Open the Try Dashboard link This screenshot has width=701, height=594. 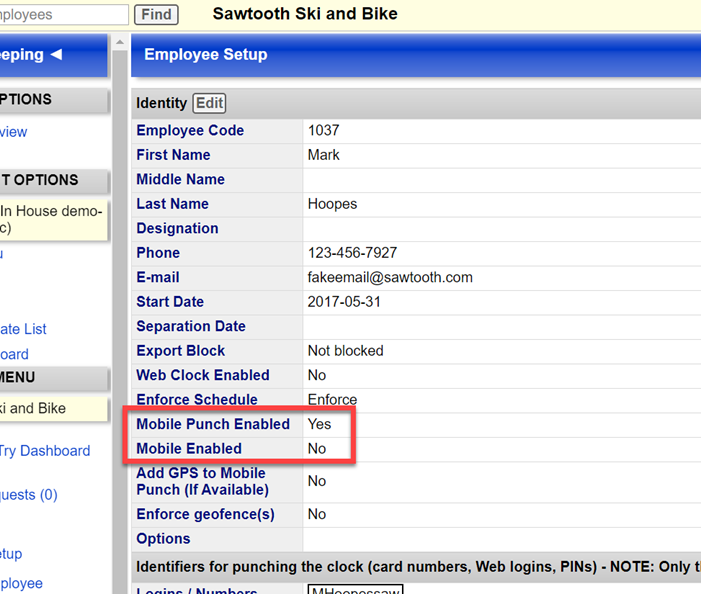coord(45,451)
